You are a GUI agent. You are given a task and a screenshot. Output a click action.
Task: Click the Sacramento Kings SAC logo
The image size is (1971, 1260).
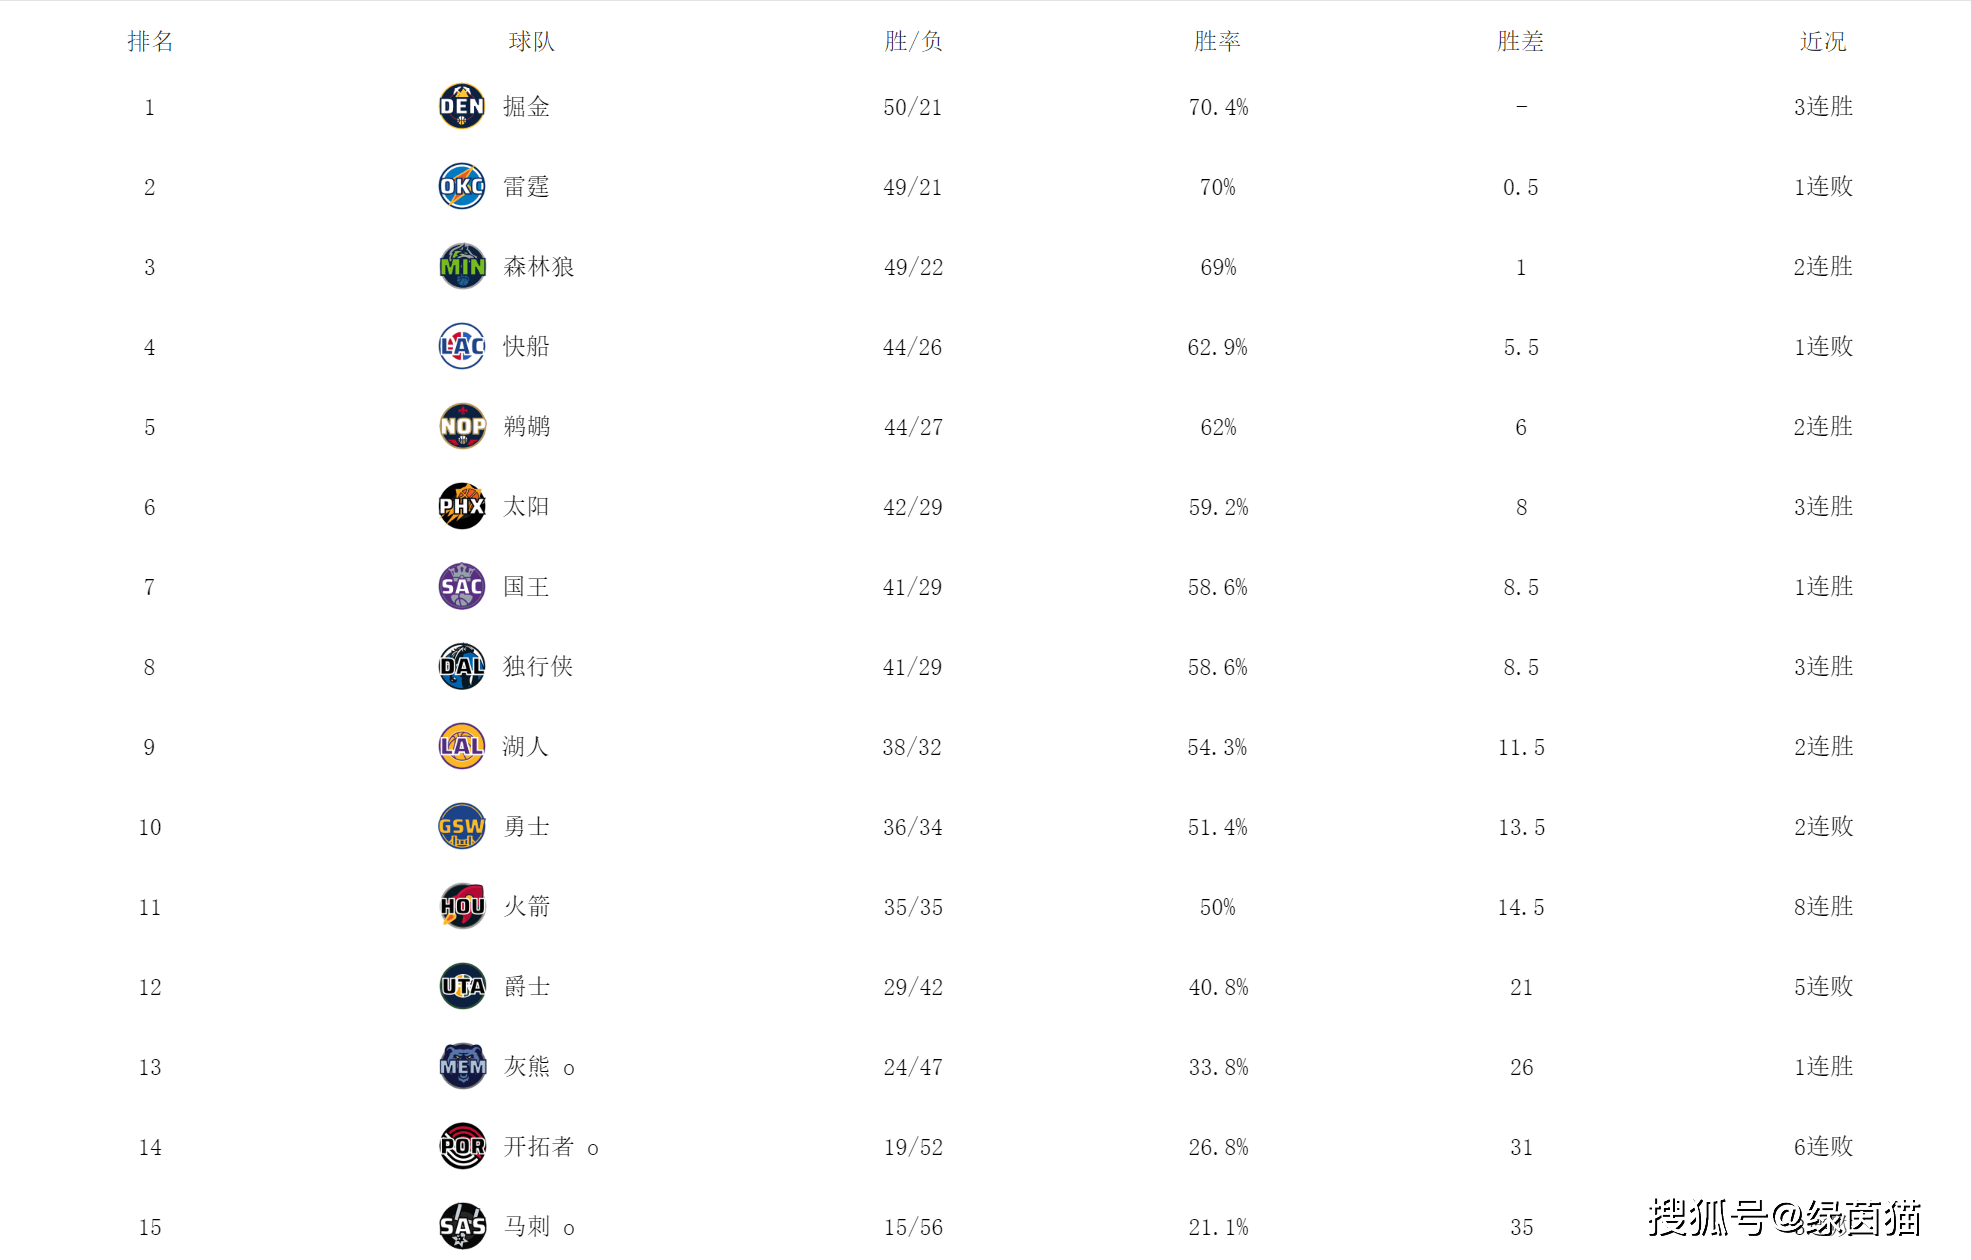tap(462, 586)
